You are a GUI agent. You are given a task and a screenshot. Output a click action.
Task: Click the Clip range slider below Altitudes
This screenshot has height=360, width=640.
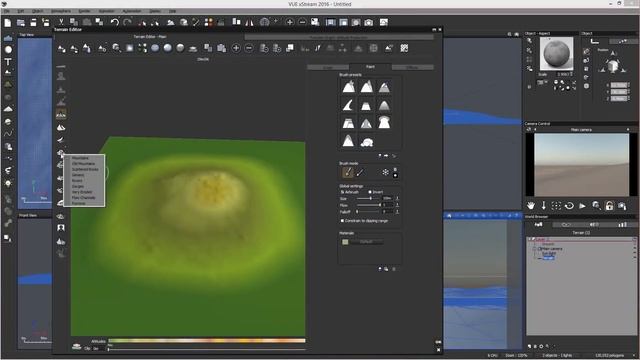pos(207,349)
